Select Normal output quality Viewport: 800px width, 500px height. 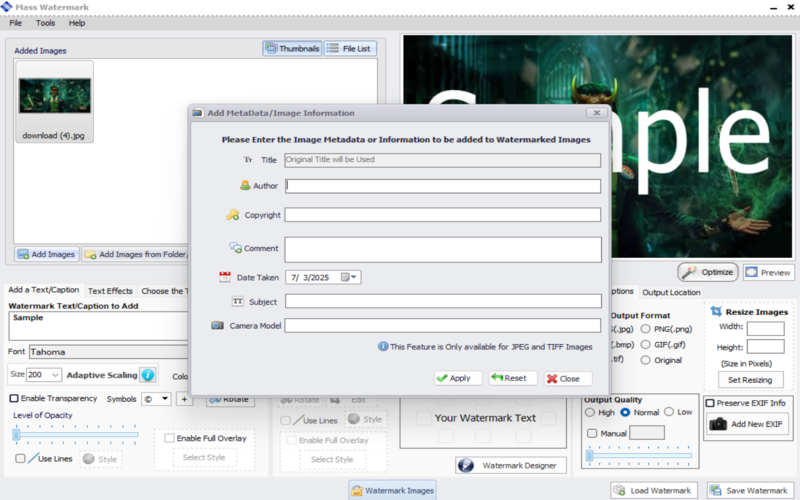[x=625, y=412]
